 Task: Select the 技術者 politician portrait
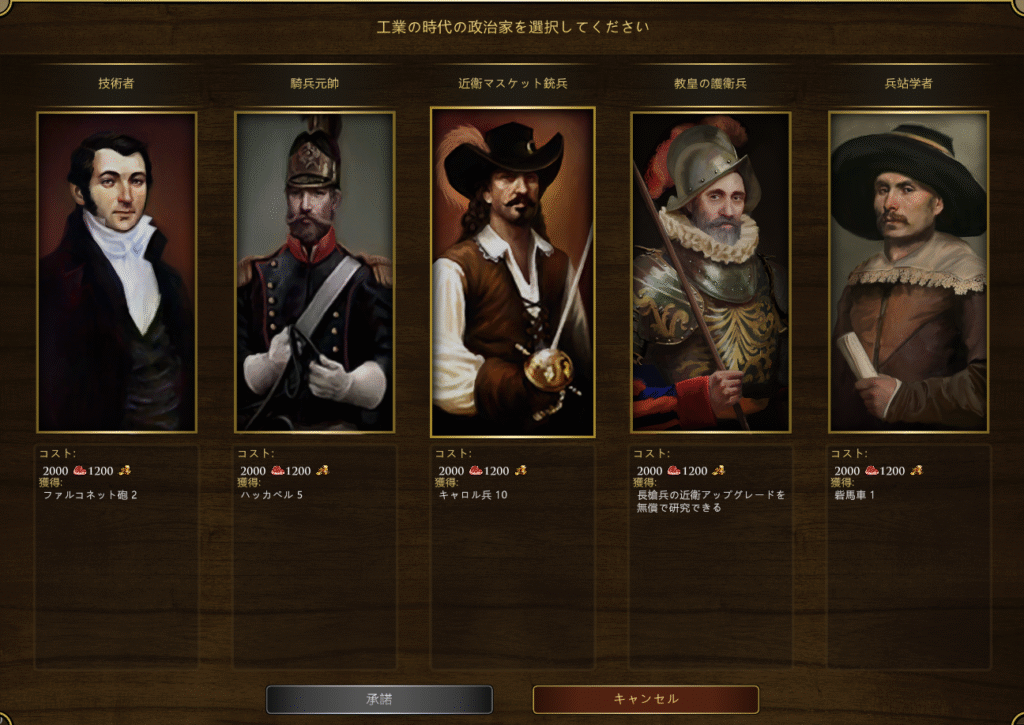(x=117, y=272)
